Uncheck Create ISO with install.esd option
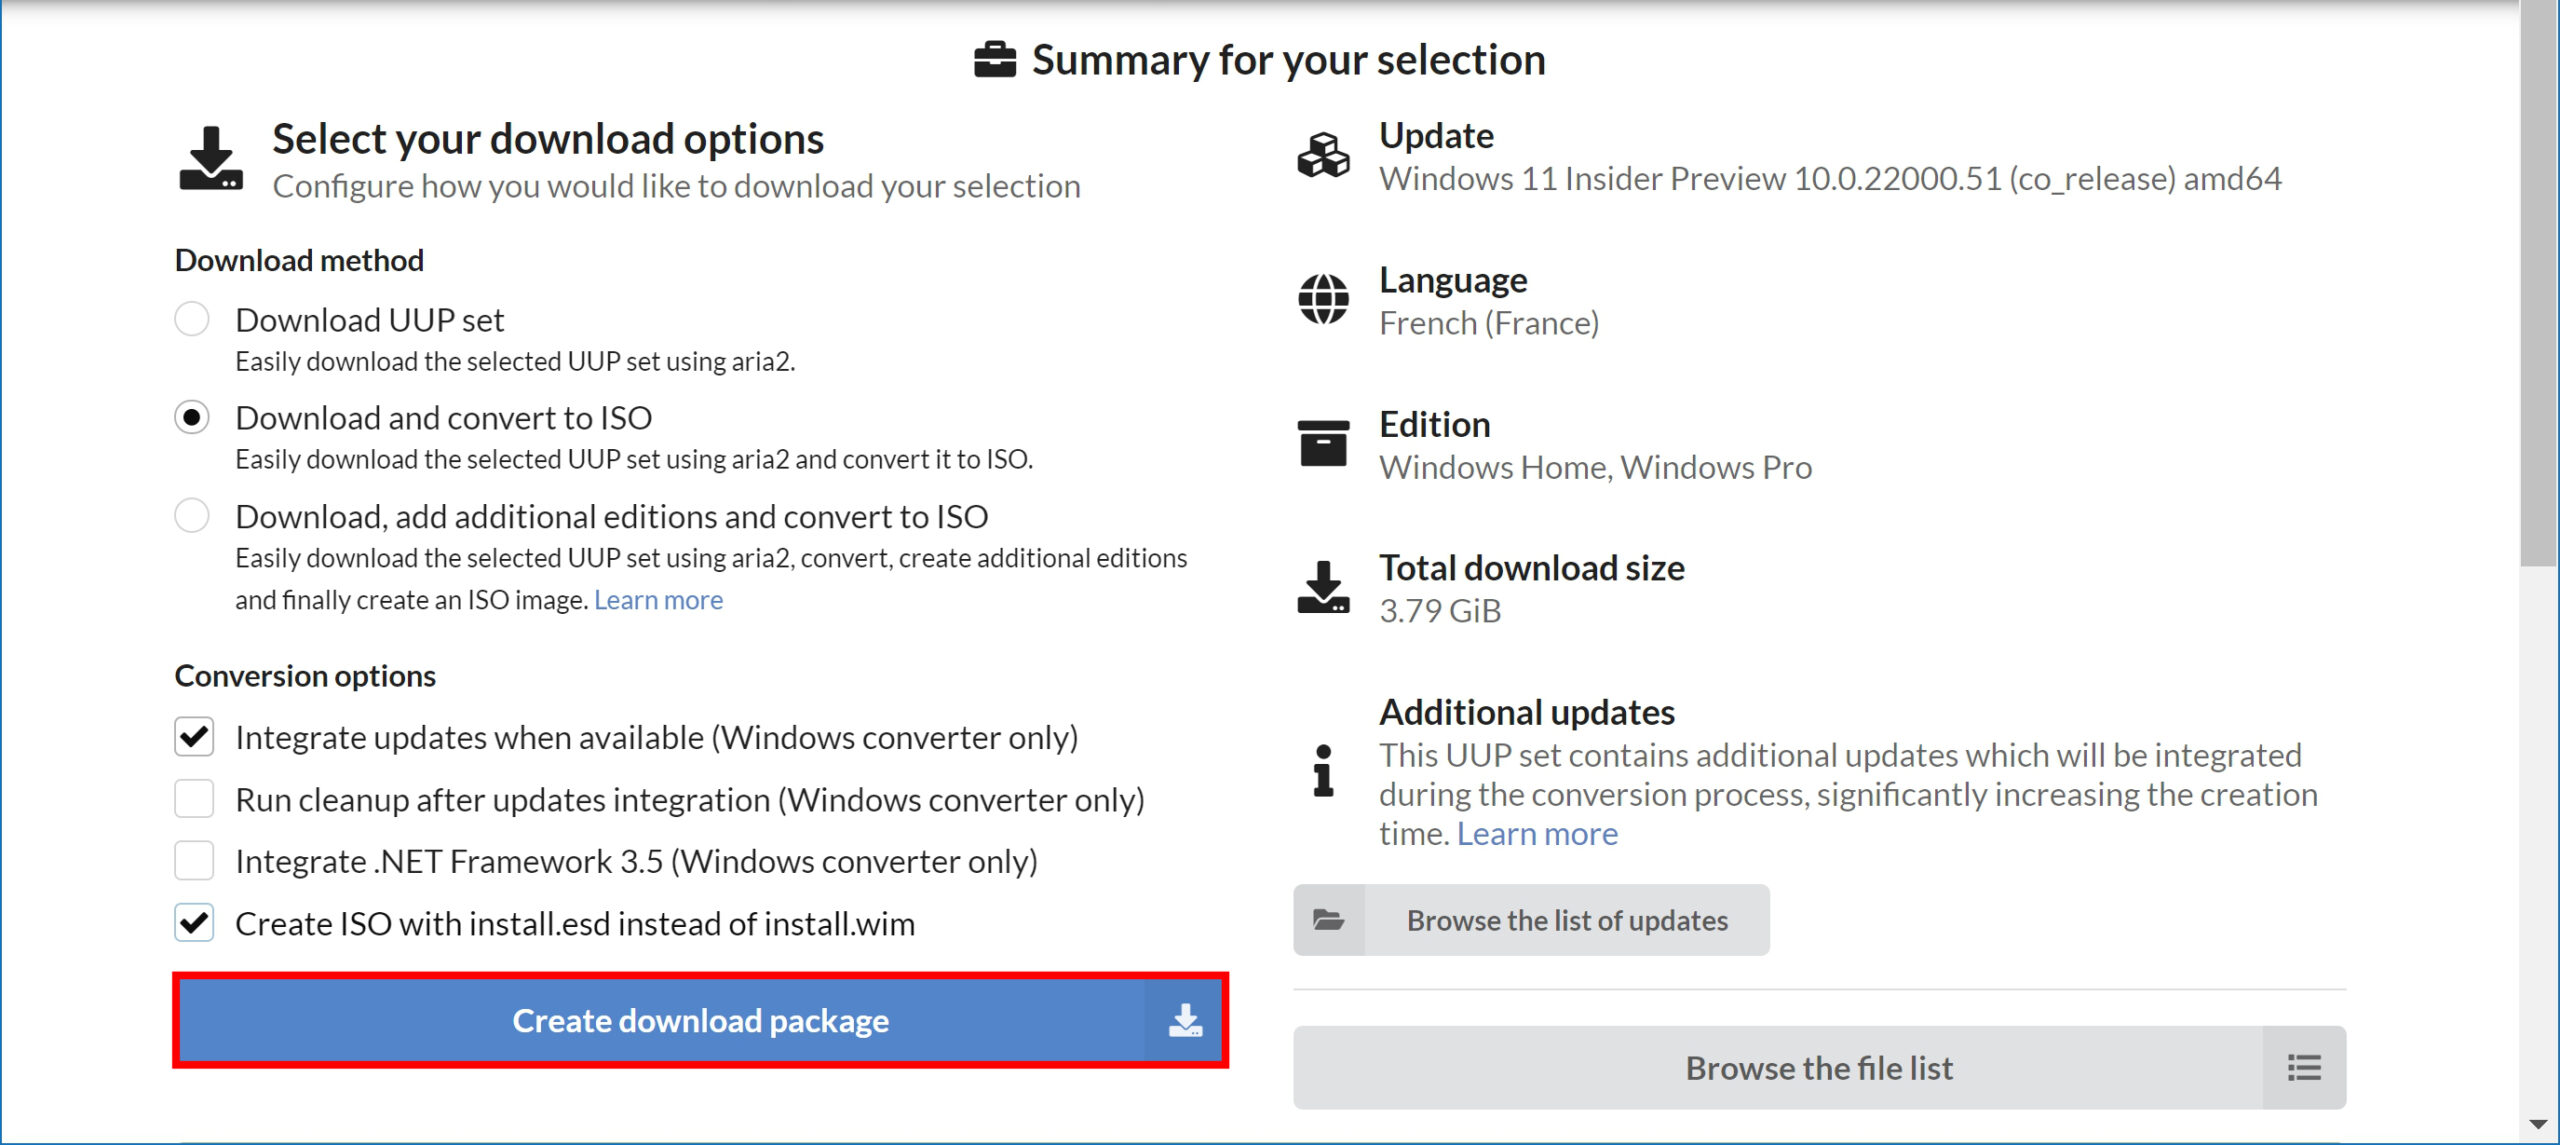The height and width of the screenshot is (1145, 2560). tap(194, 923)
